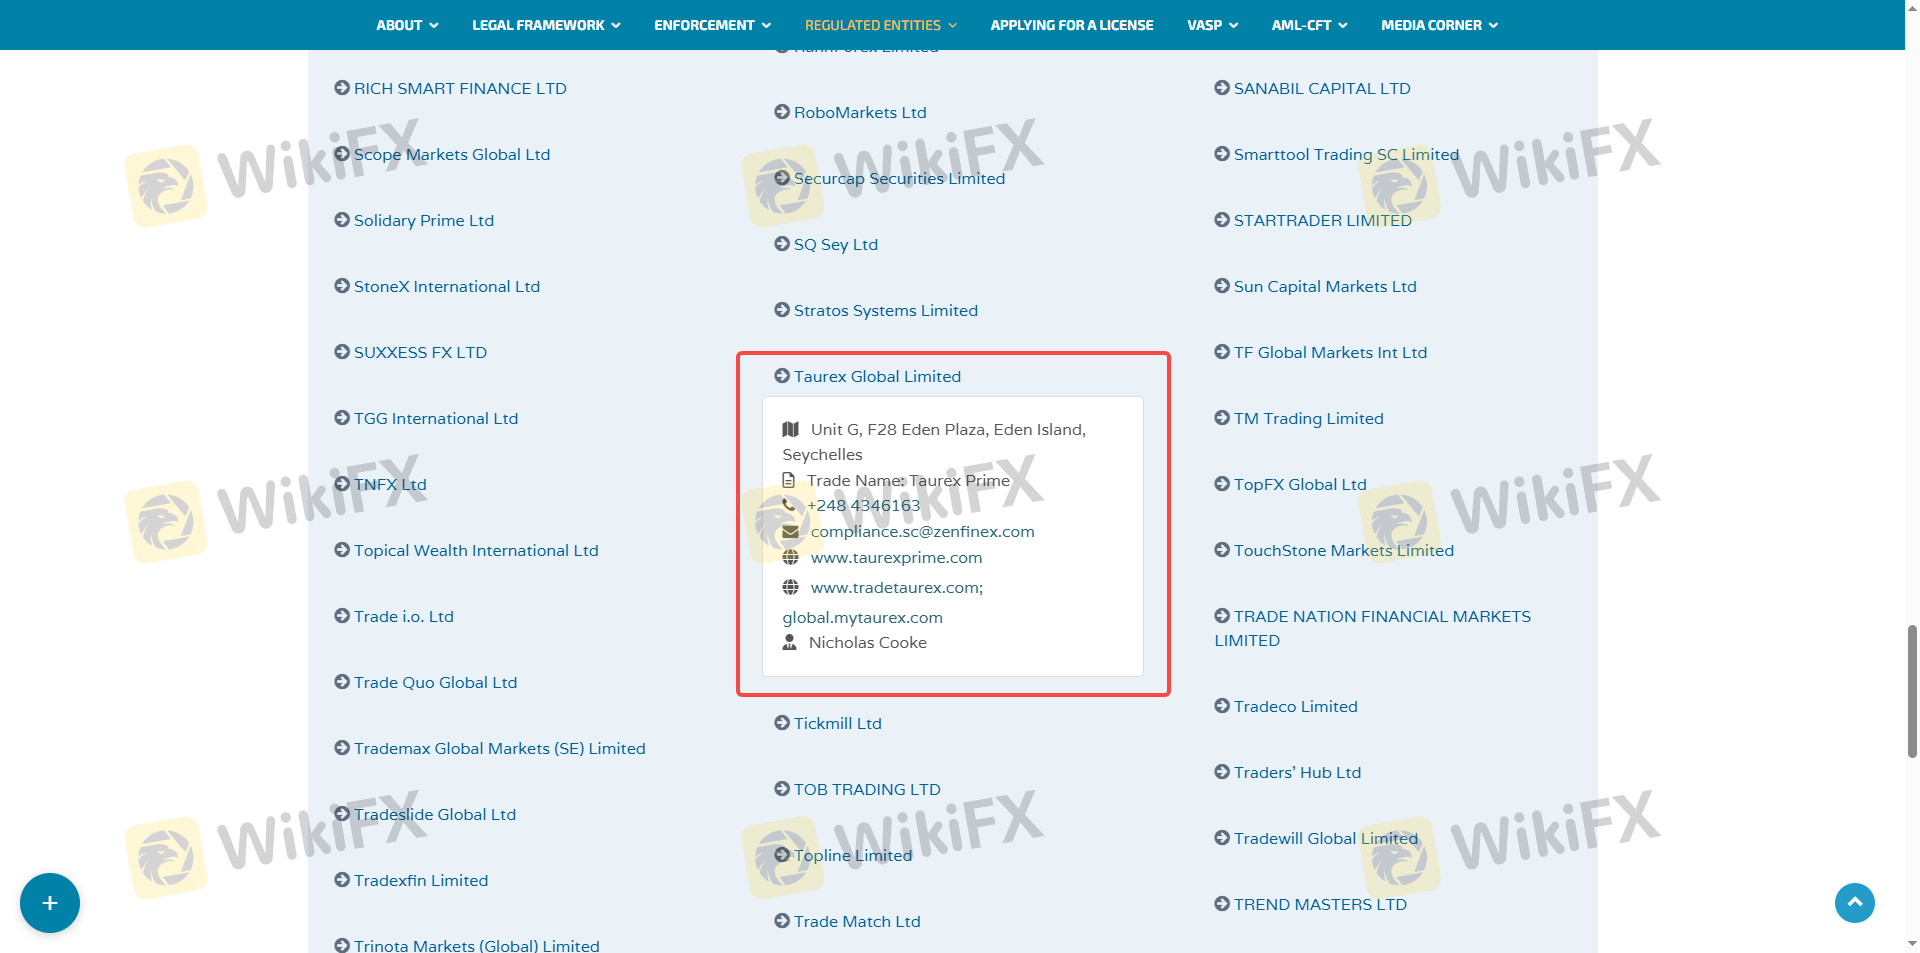Click the scroll-to-top arrow button
This screenshot has height=953, width=1920.
[x=1854, y=903]
